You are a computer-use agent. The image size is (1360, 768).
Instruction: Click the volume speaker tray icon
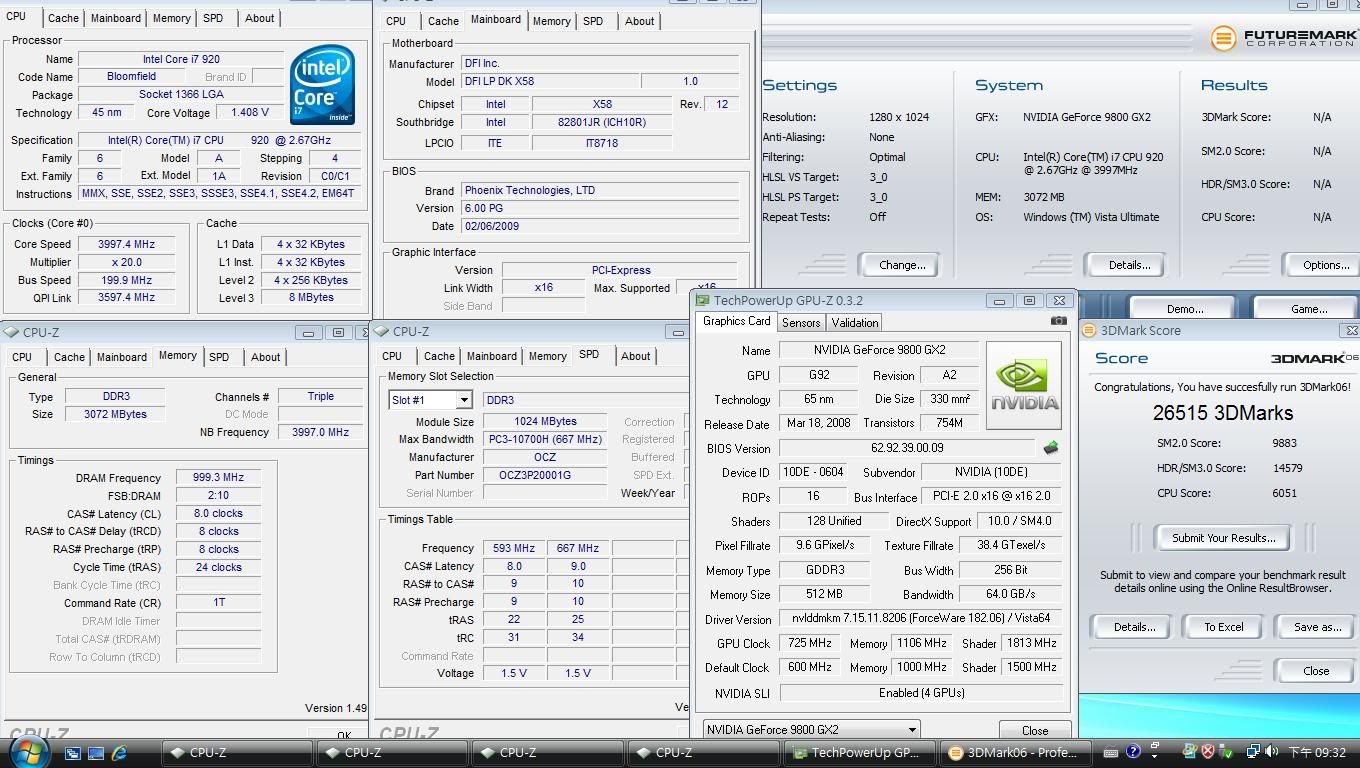(x=1273, y=752)
